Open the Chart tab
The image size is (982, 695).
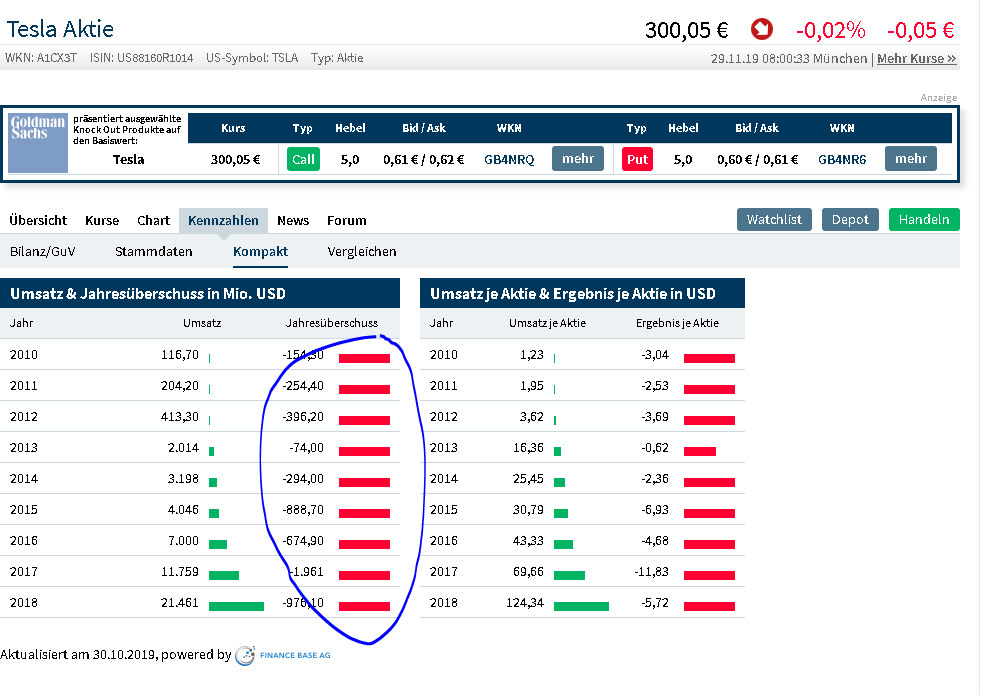[153, 220]
